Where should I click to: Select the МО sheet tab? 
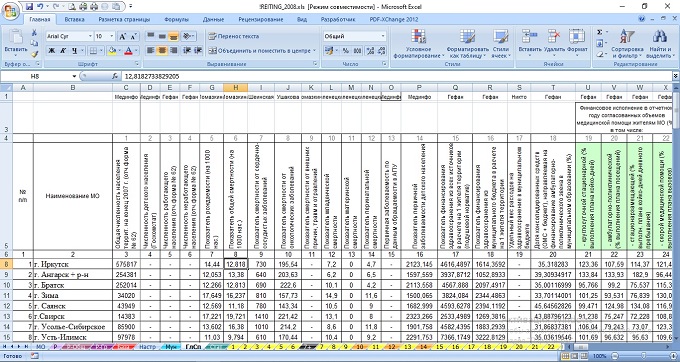click(41, 347)
